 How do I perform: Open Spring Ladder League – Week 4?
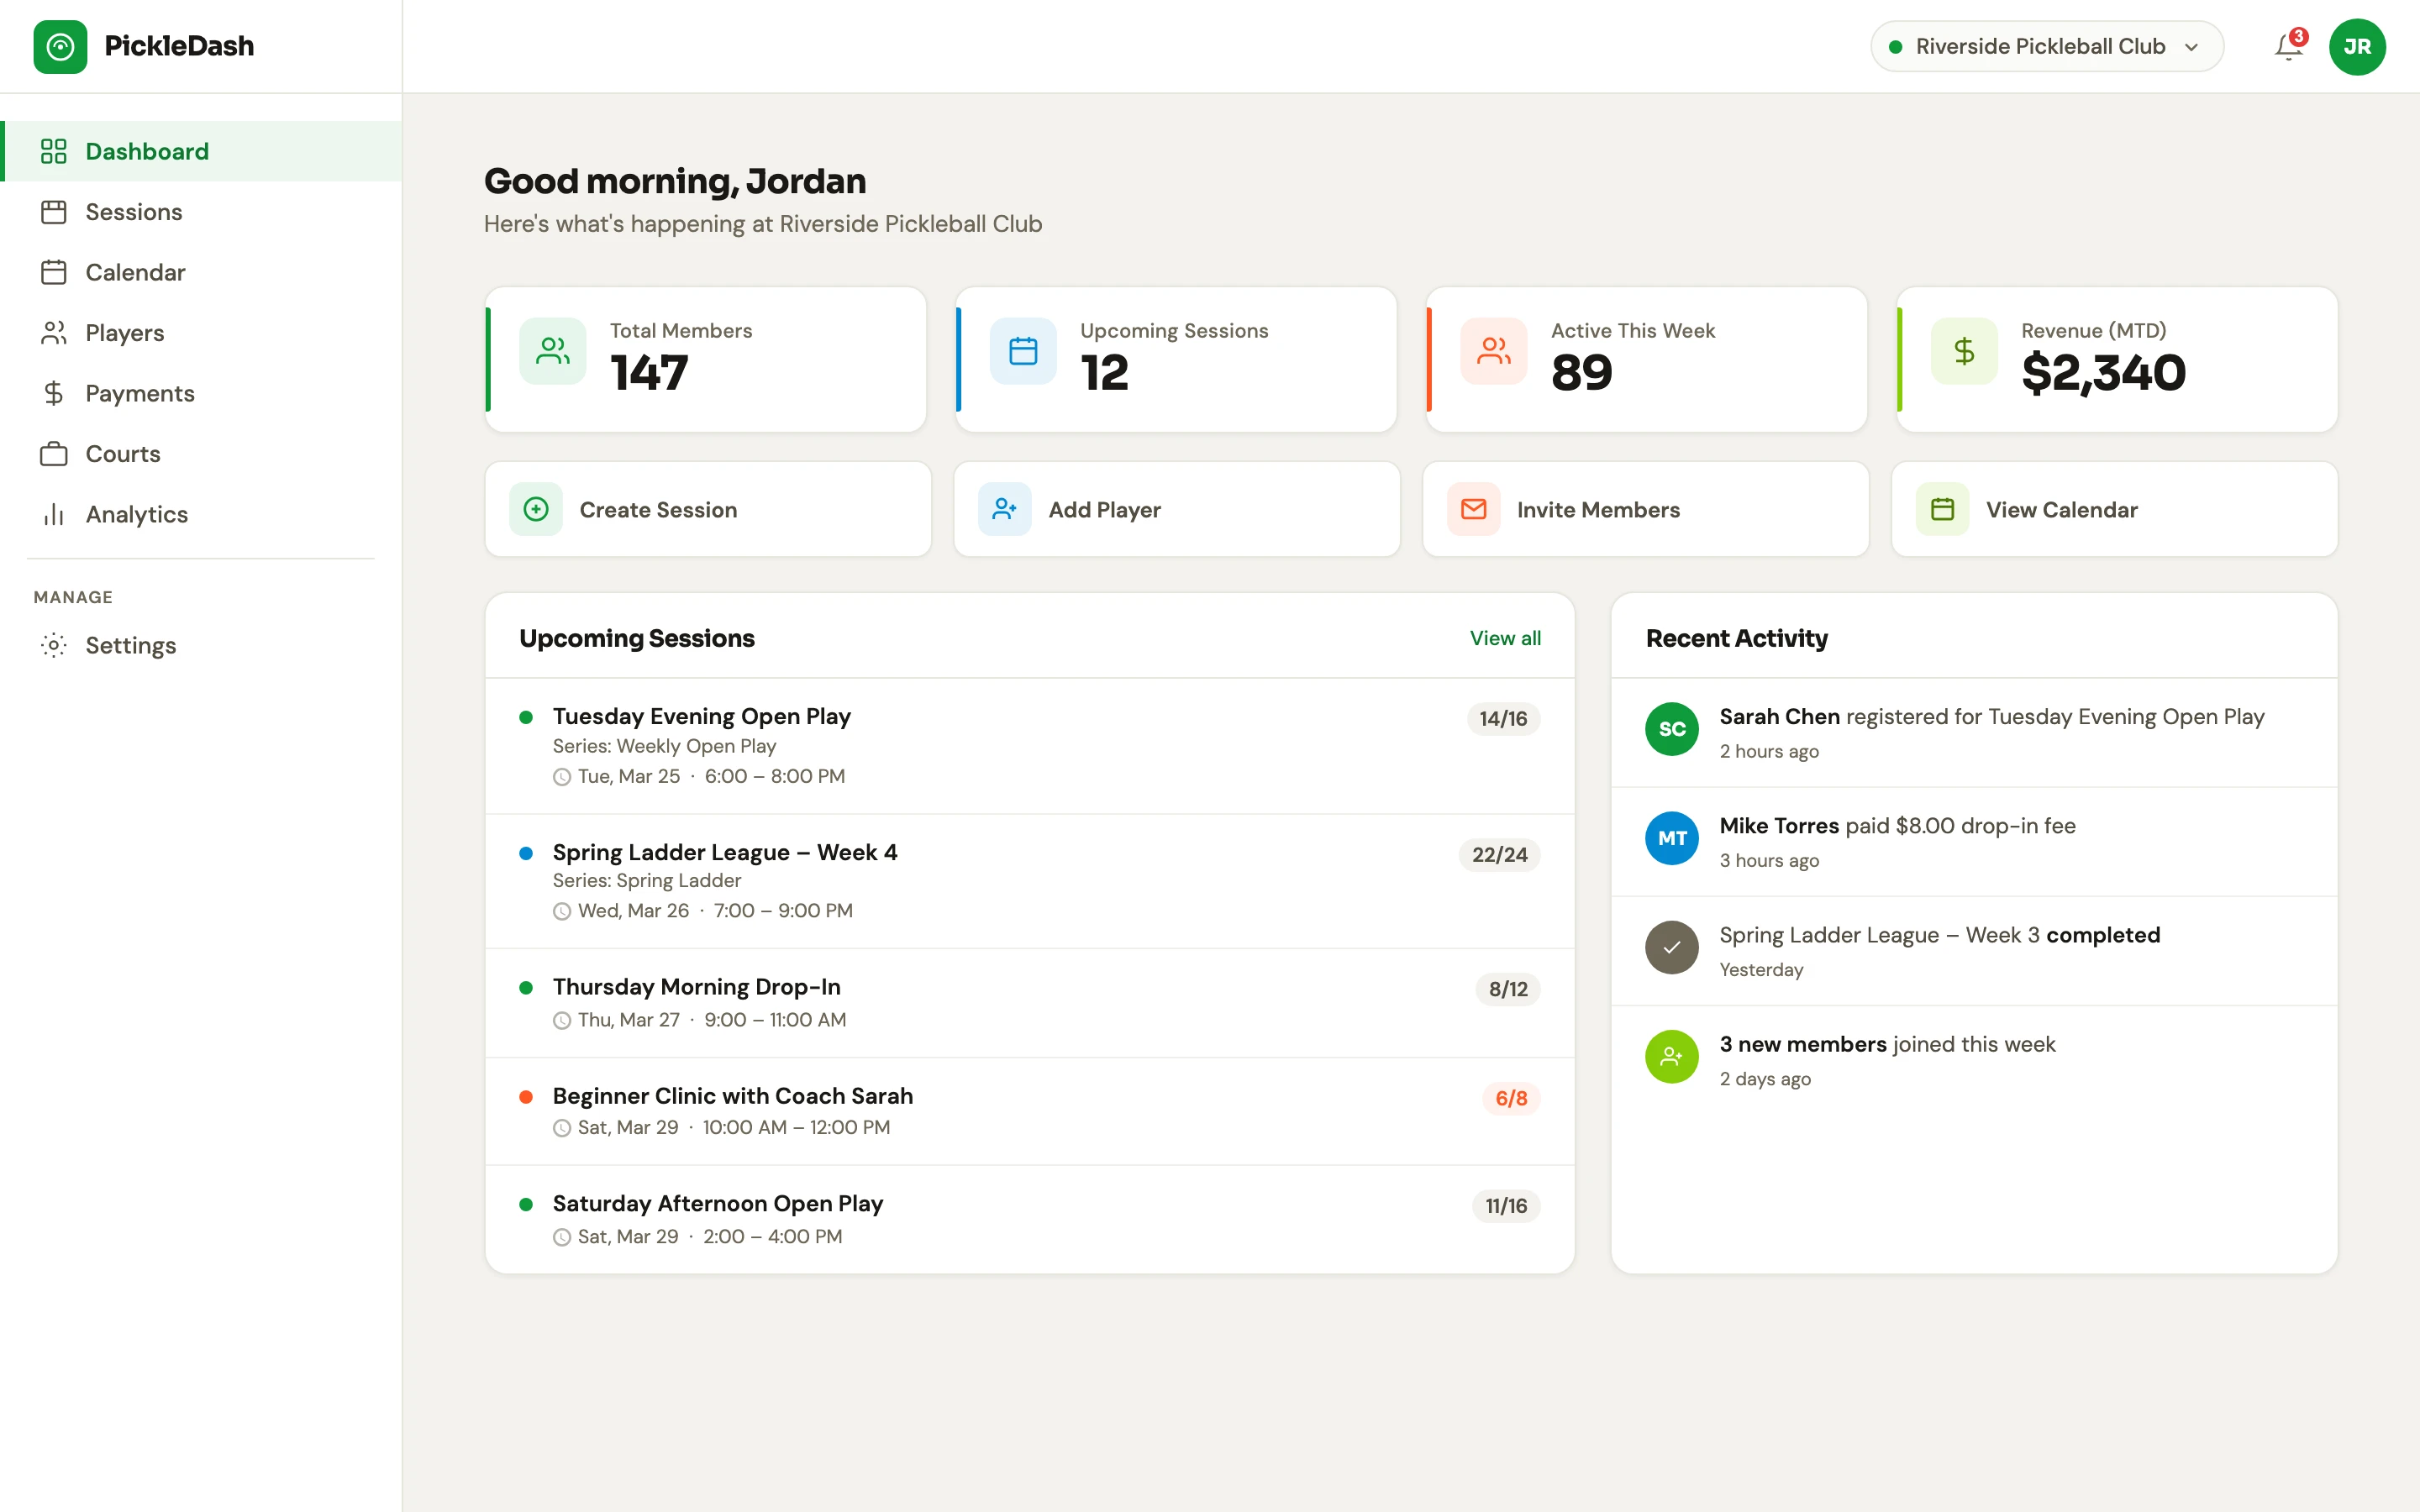[x=1030, y=881]
